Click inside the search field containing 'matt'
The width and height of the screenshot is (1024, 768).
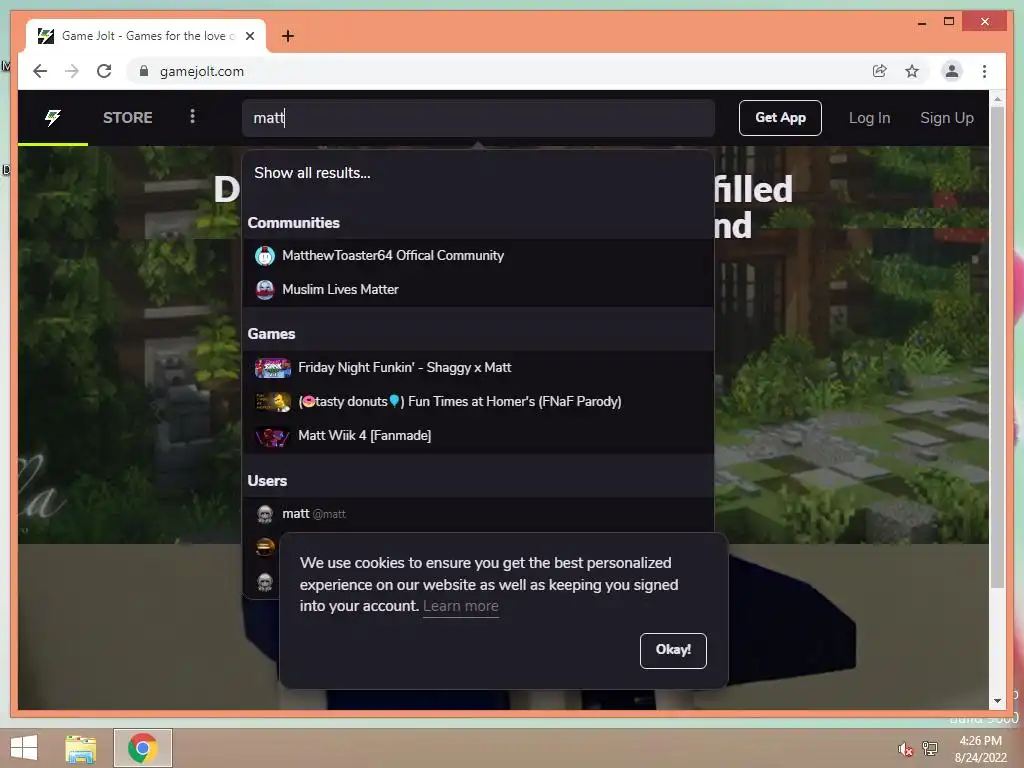[x=478, y=118]
